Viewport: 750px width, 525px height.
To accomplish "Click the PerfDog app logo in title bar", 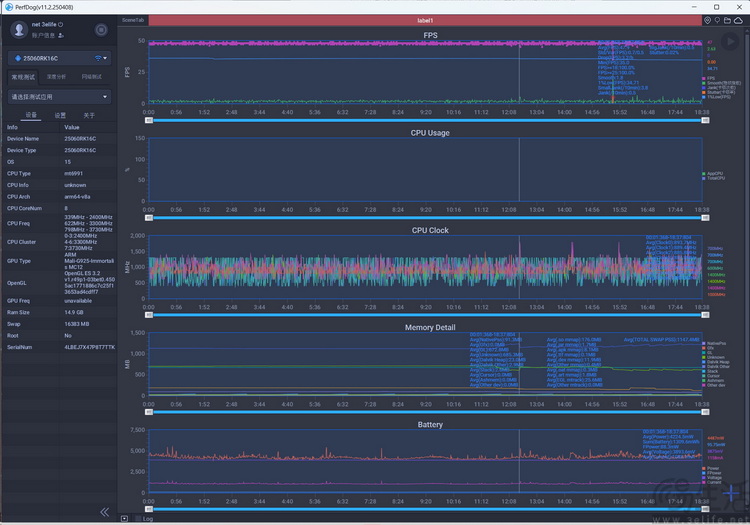I will click(9, 7).
